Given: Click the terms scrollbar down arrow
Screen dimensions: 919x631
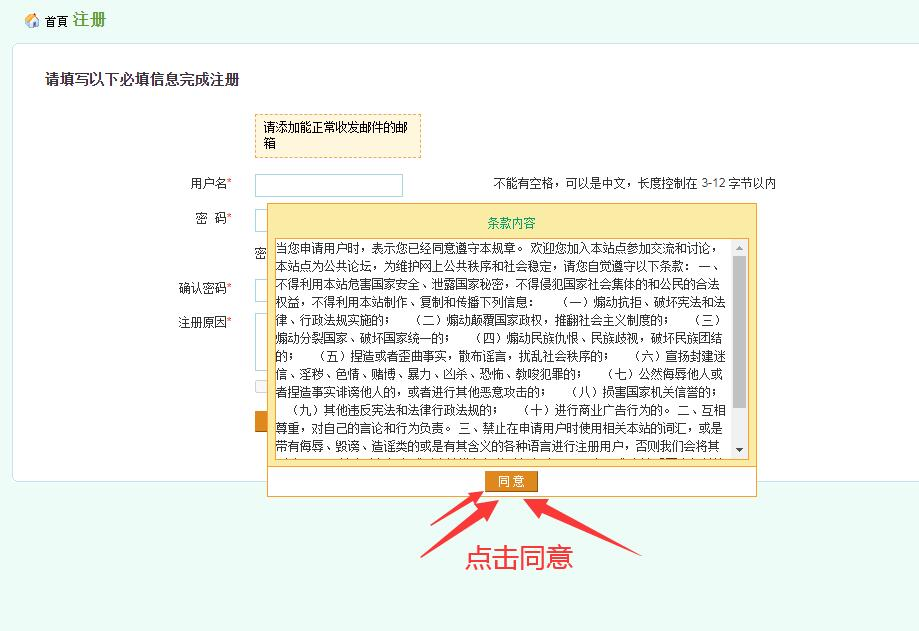Looking at the screenshot, I should tap(740, 451).
